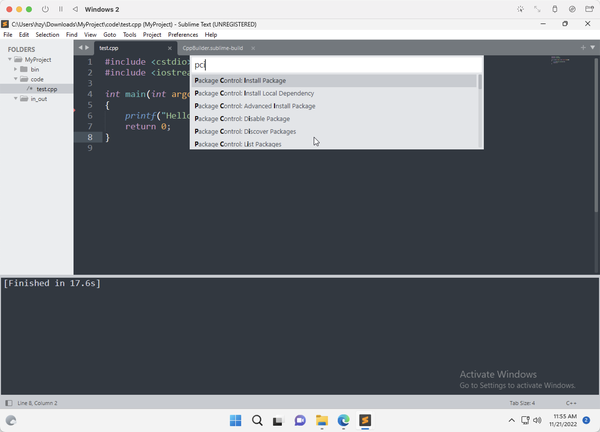Select the MyProject folder label
The image size is (600, 432).
38,60
